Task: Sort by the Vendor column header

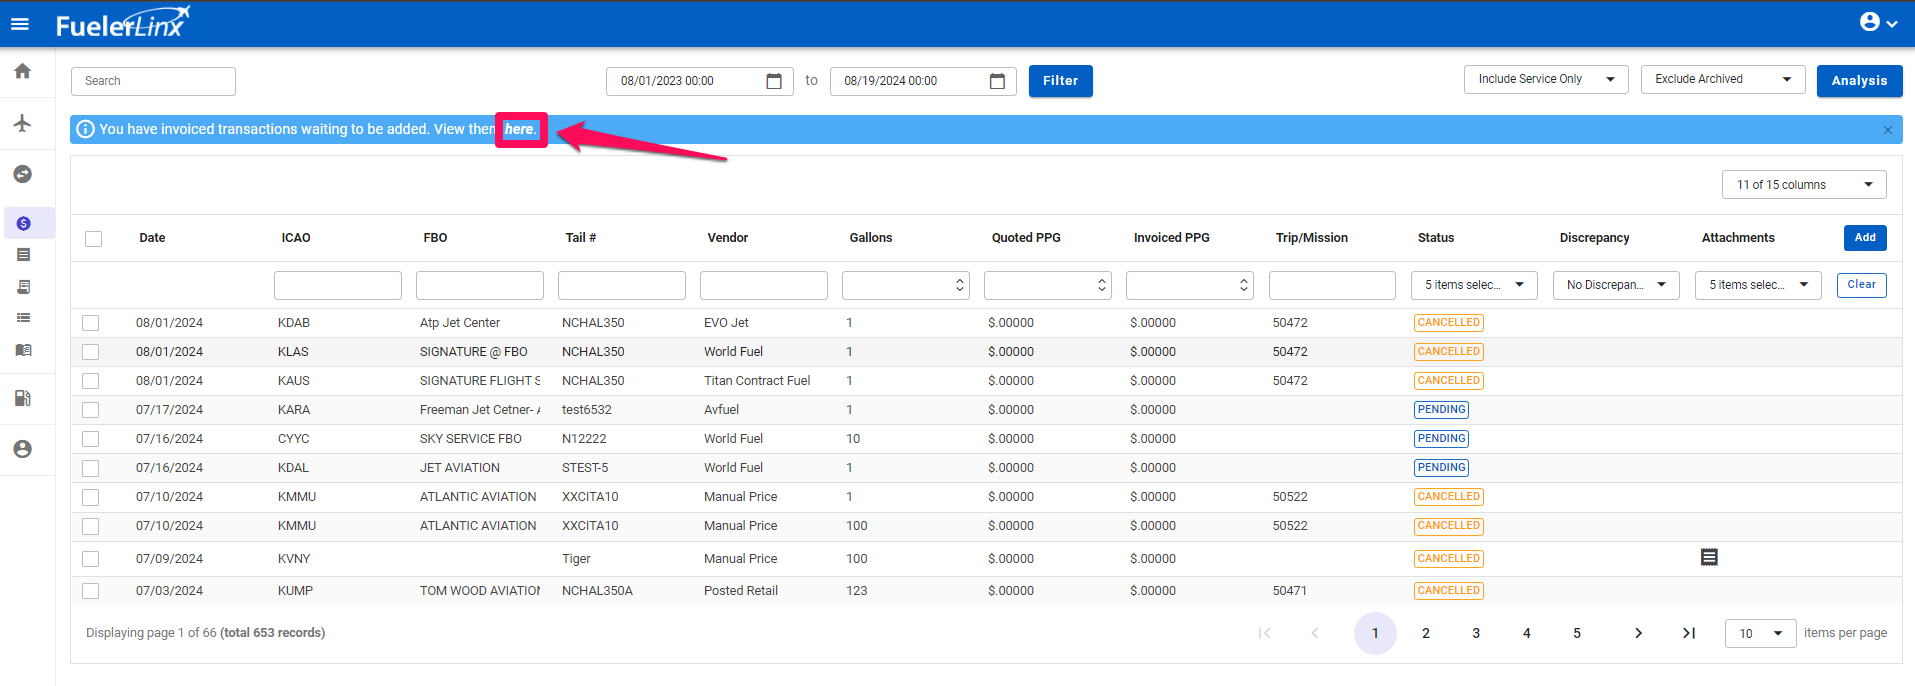Action: point(727,238)
